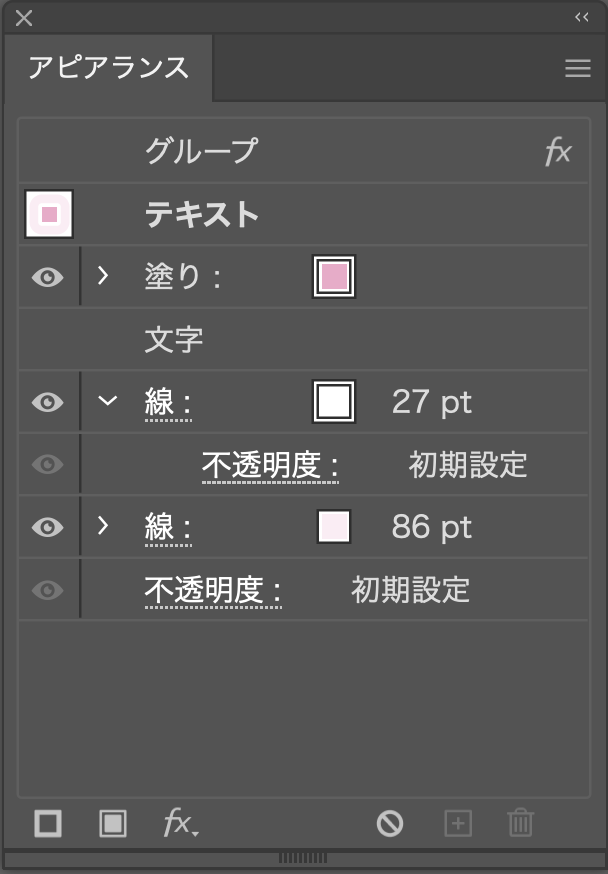Open the Appearance panel hamburger menu
This screenshot has height=874, width=608.
coord(577,68)
